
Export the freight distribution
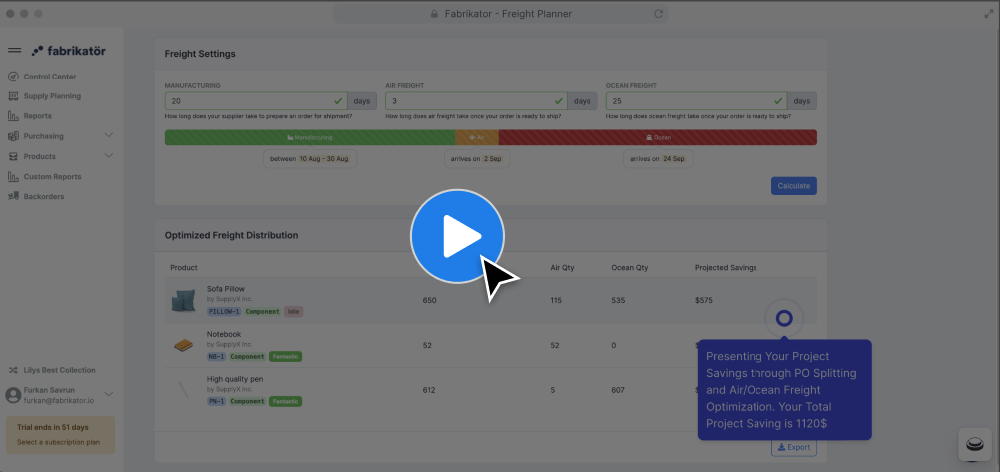pyautogui.click(x=794, y=447)
